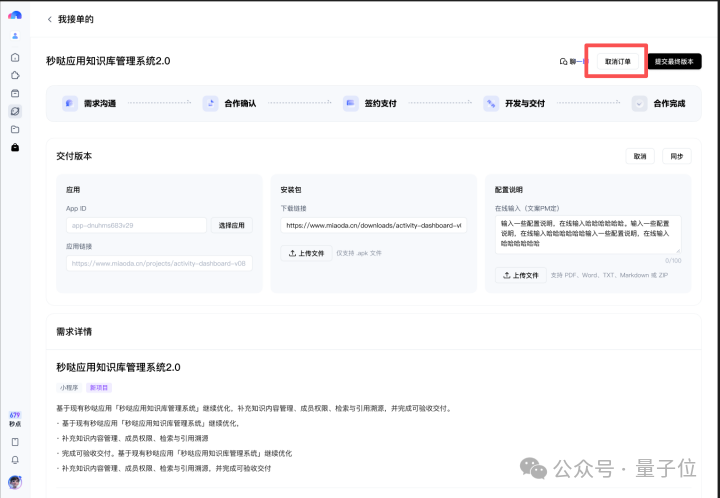Click the 取消订单 button
720x498 pixels.
pos(618,62)
